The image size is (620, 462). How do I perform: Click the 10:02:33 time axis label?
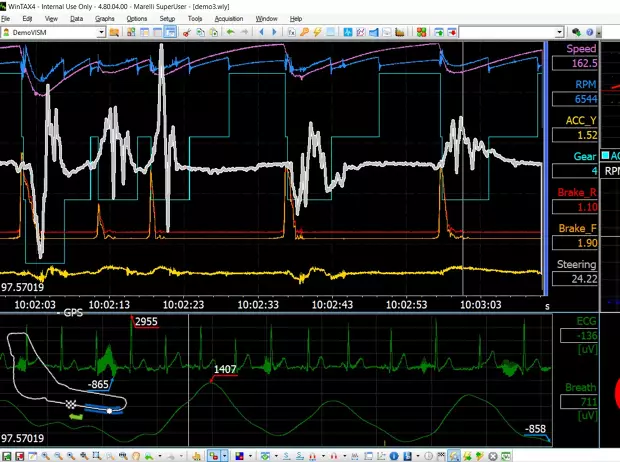258,305
